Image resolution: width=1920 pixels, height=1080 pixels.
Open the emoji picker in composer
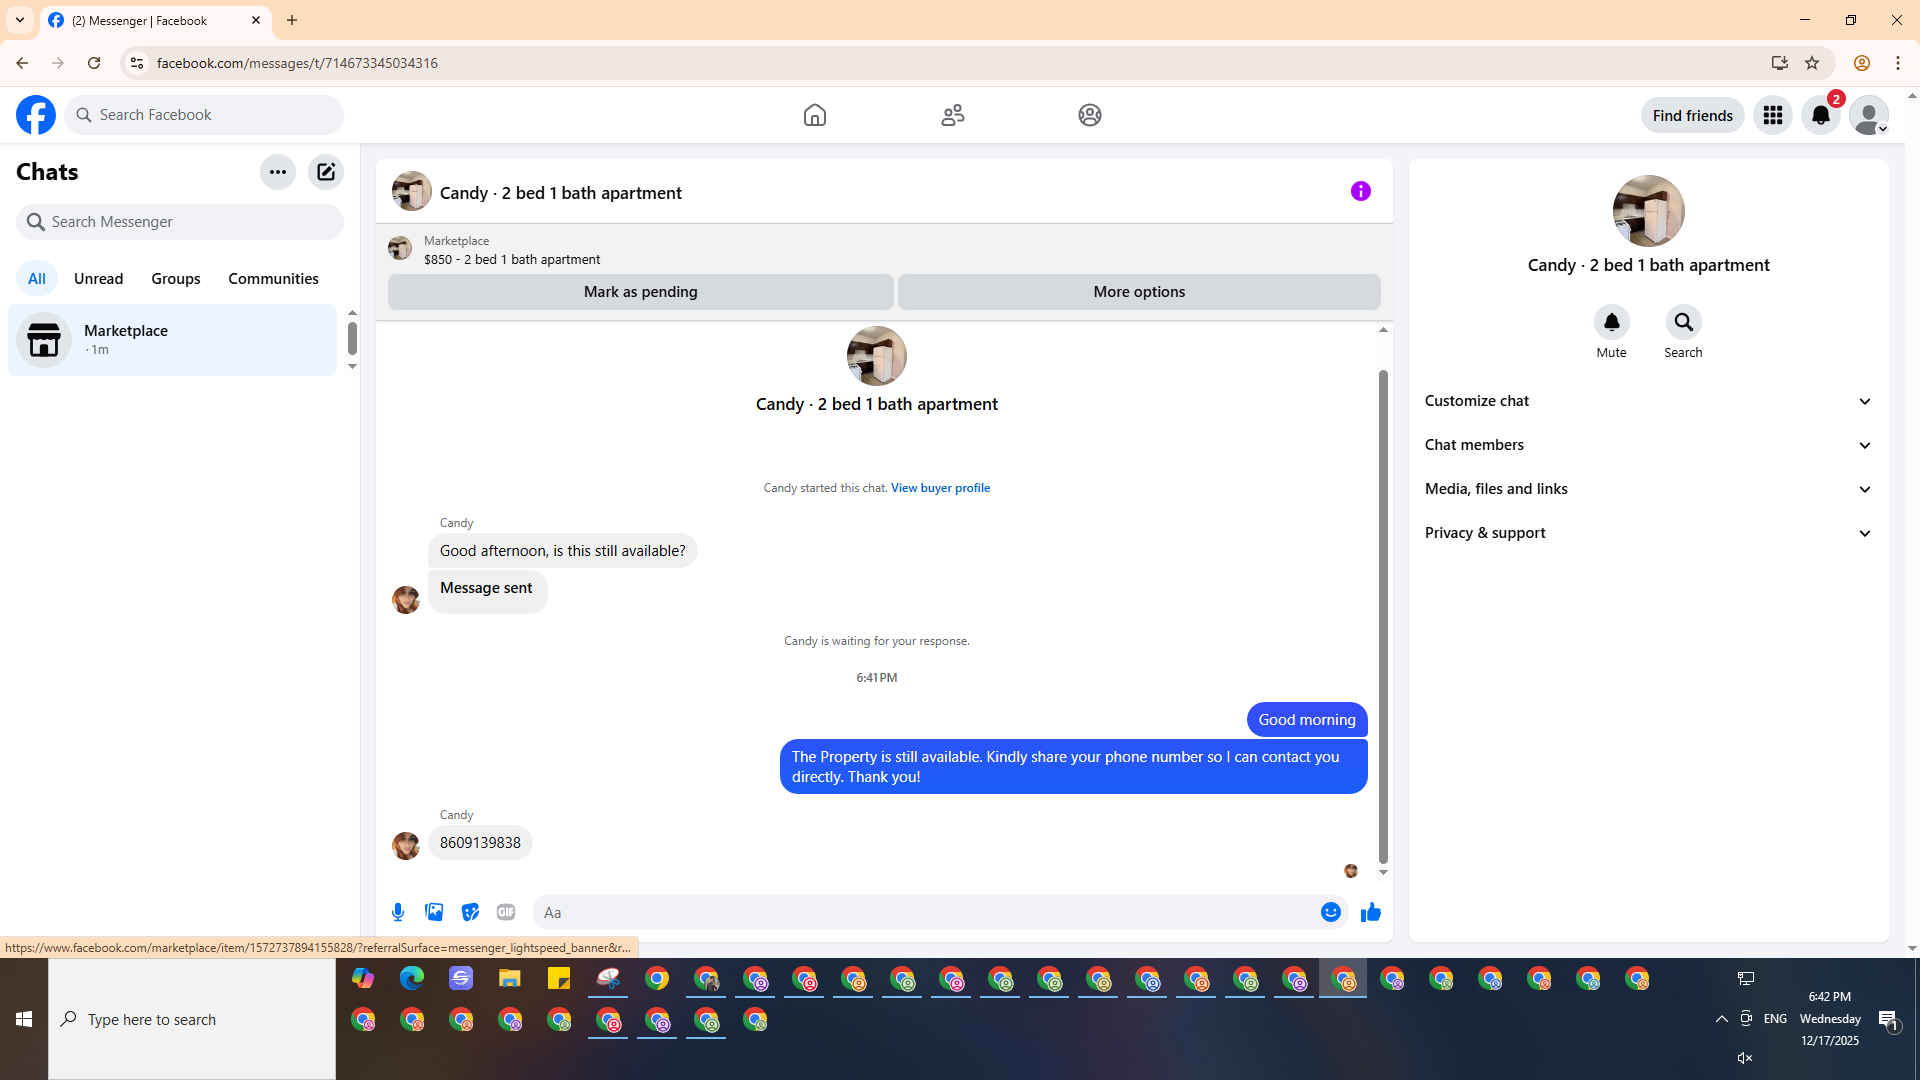(1330, 912)
